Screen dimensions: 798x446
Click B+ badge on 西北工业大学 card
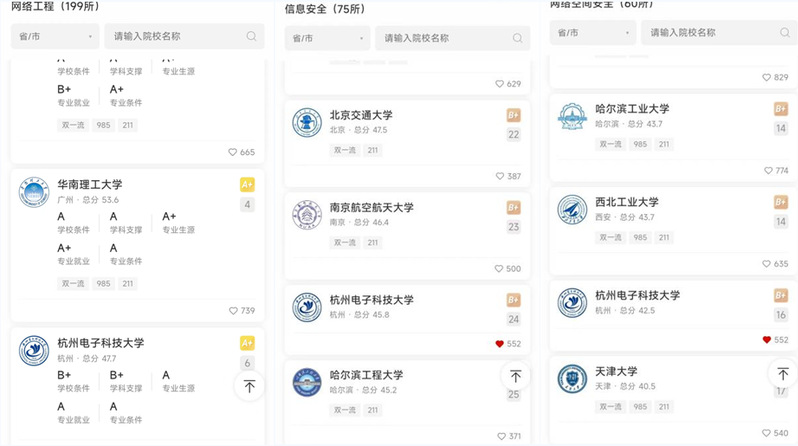coord(781,202)
